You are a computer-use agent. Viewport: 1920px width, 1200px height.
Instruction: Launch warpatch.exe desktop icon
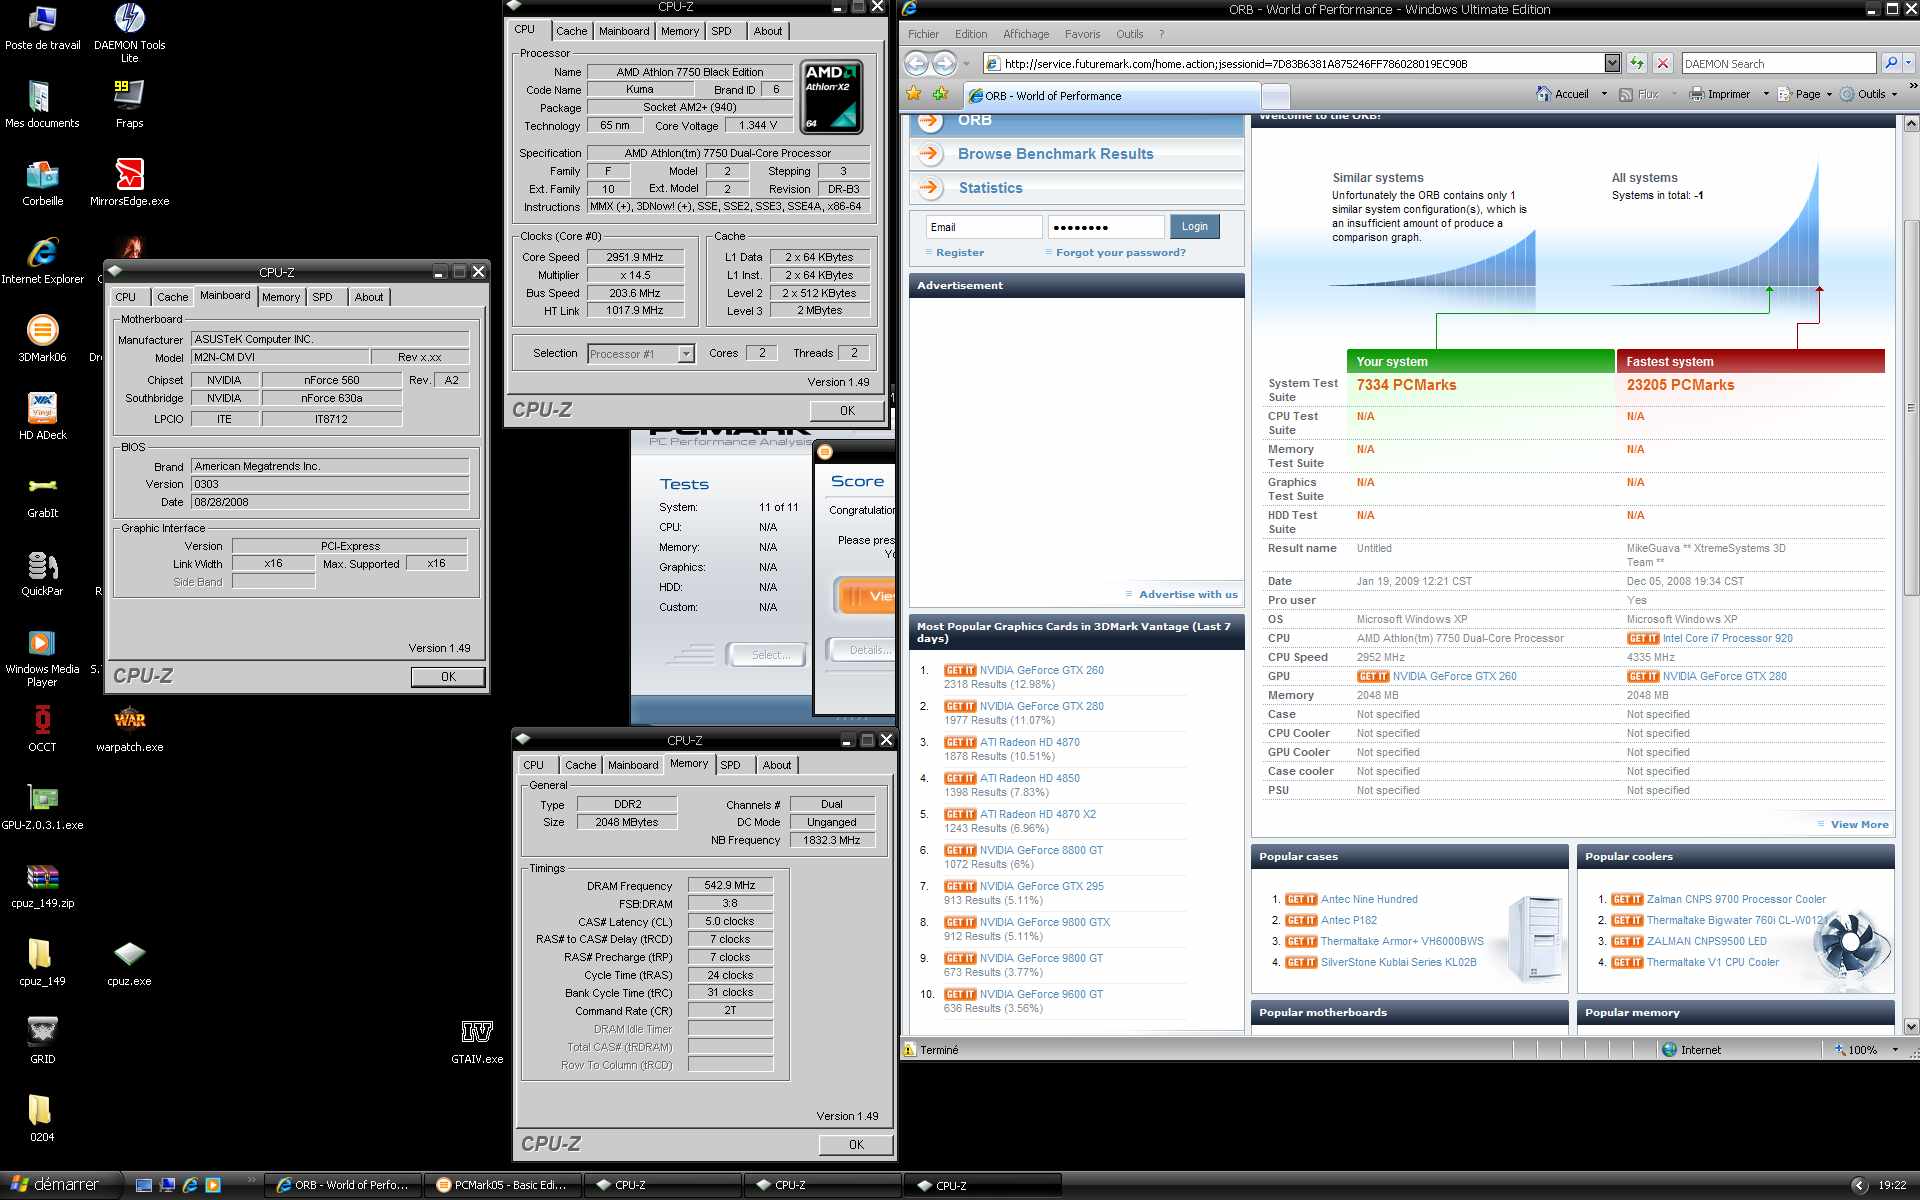pos(129,729)
